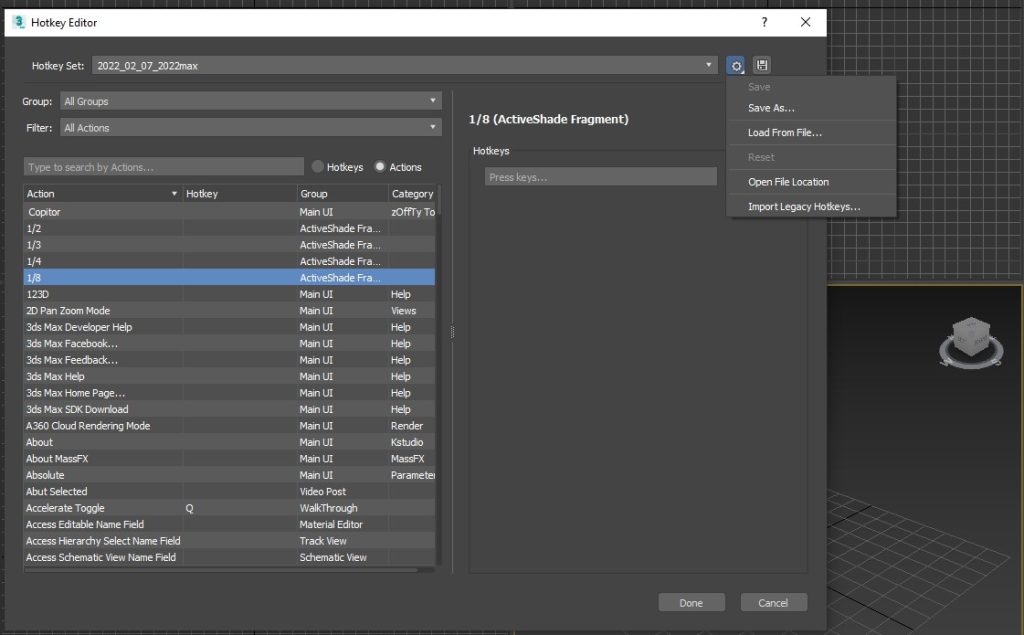Viewport: 1024px width, 635px height.
Task: Open the Hotkey Set dropdown
Action: click(x=405, y=65)
